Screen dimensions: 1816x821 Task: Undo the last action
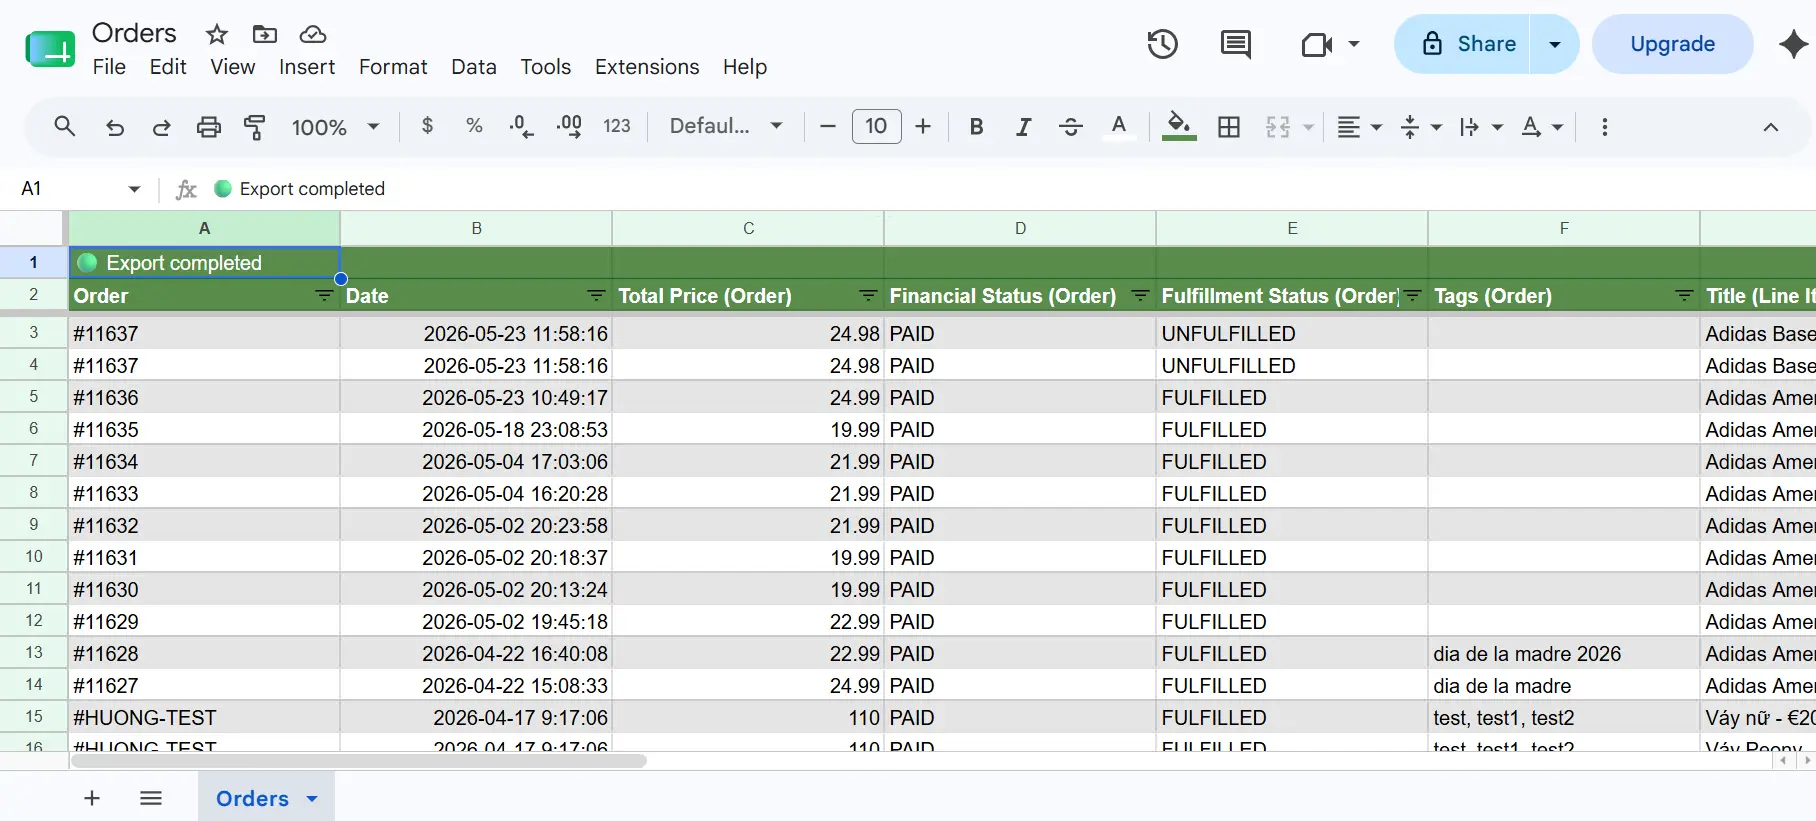point(115,127)
